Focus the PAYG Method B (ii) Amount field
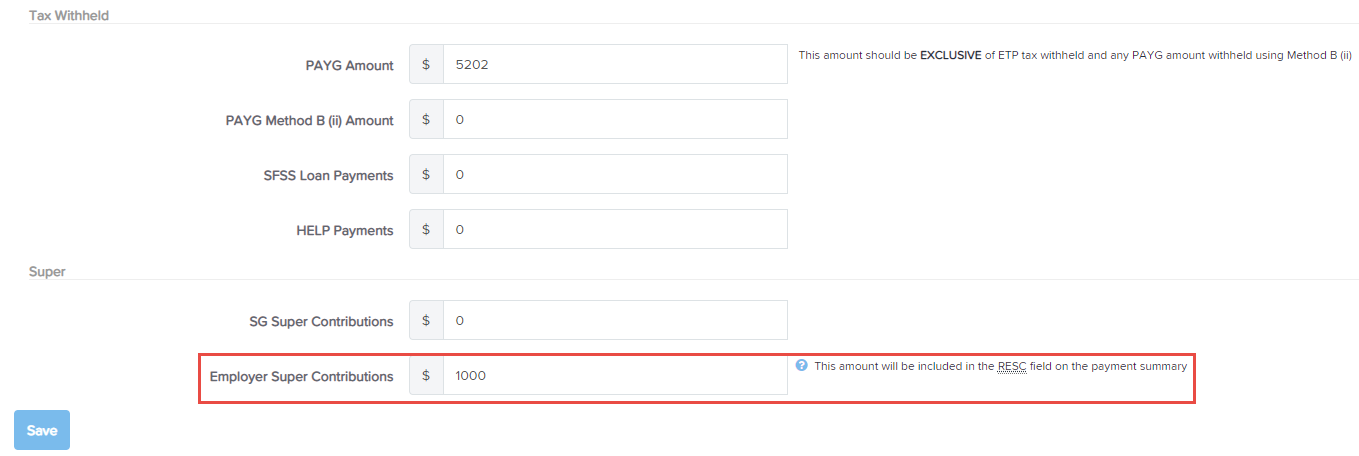 pos(615,119)
